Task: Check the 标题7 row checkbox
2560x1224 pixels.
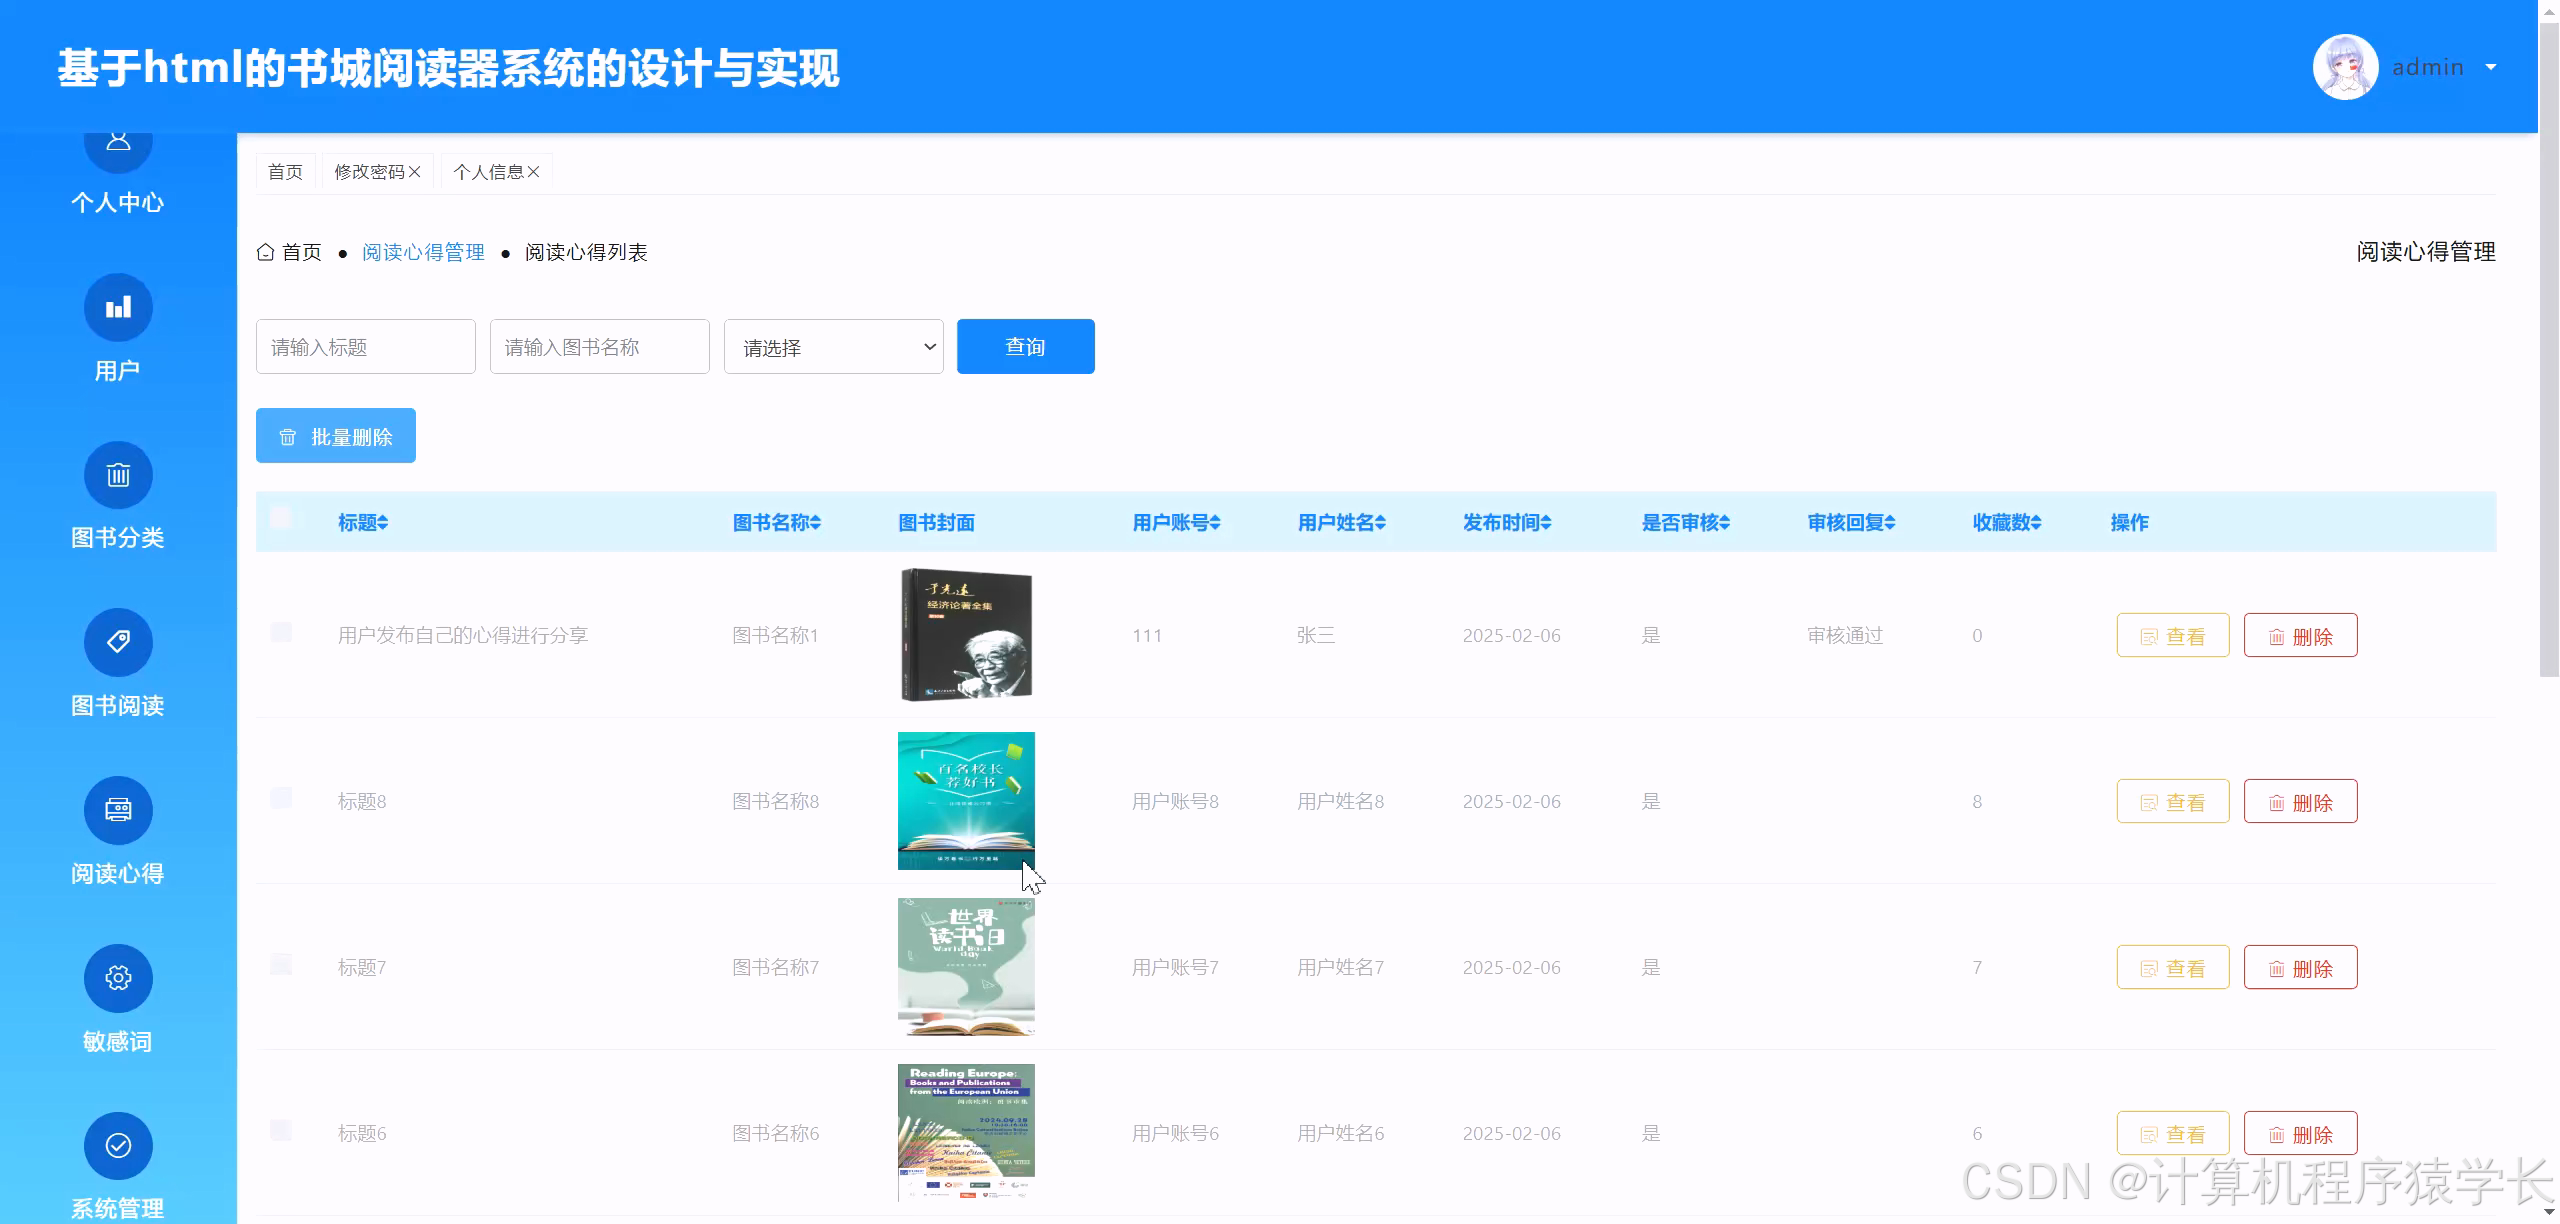Action: tap(281, 964)
